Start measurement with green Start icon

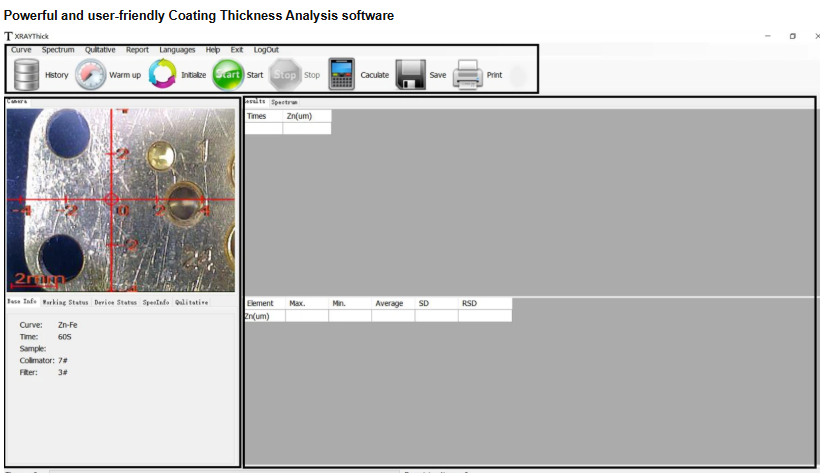(228, 75)
